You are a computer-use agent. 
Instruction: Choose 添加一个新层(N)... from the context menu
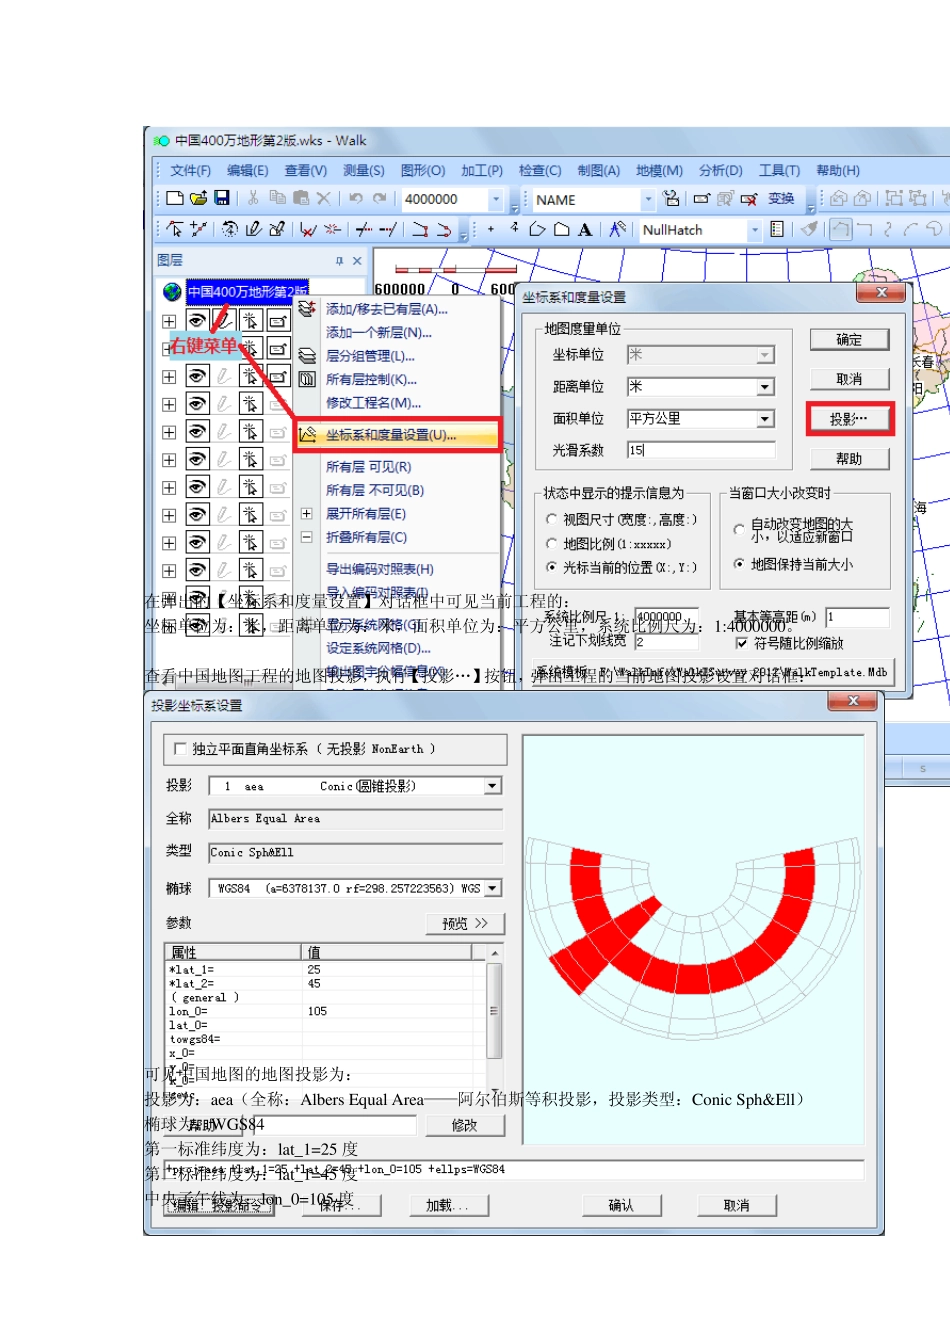[x=379, y=333]
